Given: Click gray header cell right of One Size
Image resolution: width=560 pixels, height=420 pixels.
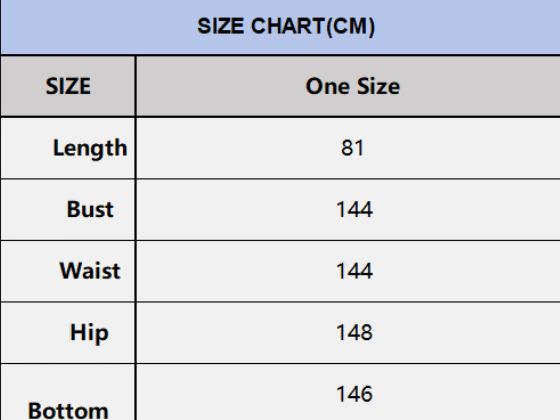Looking at the screenshot, I should click(x=480, y=86).
